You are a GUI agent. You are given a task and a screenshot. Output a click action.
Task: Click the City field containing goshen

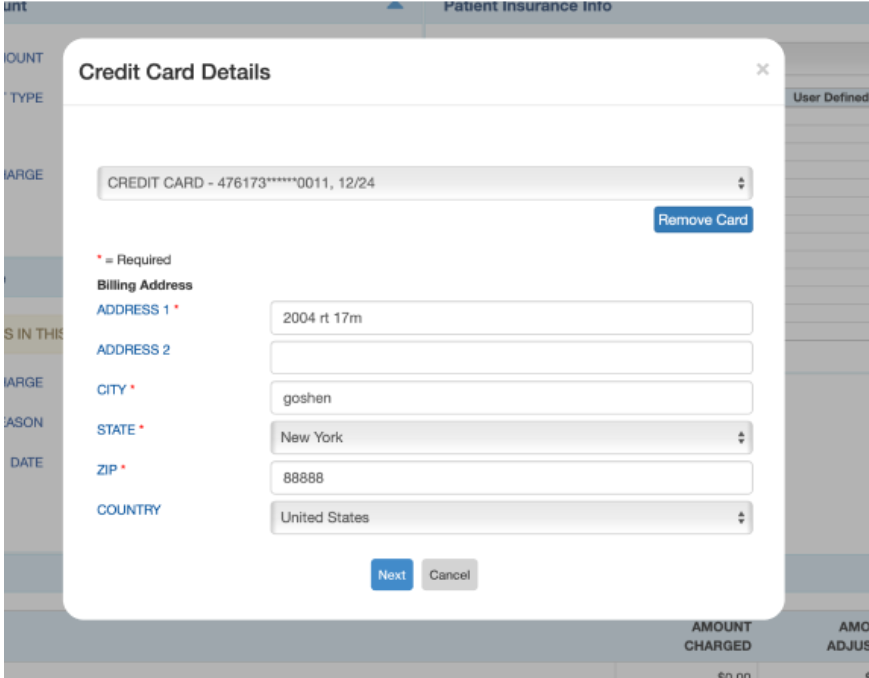[x=510, y=397]
